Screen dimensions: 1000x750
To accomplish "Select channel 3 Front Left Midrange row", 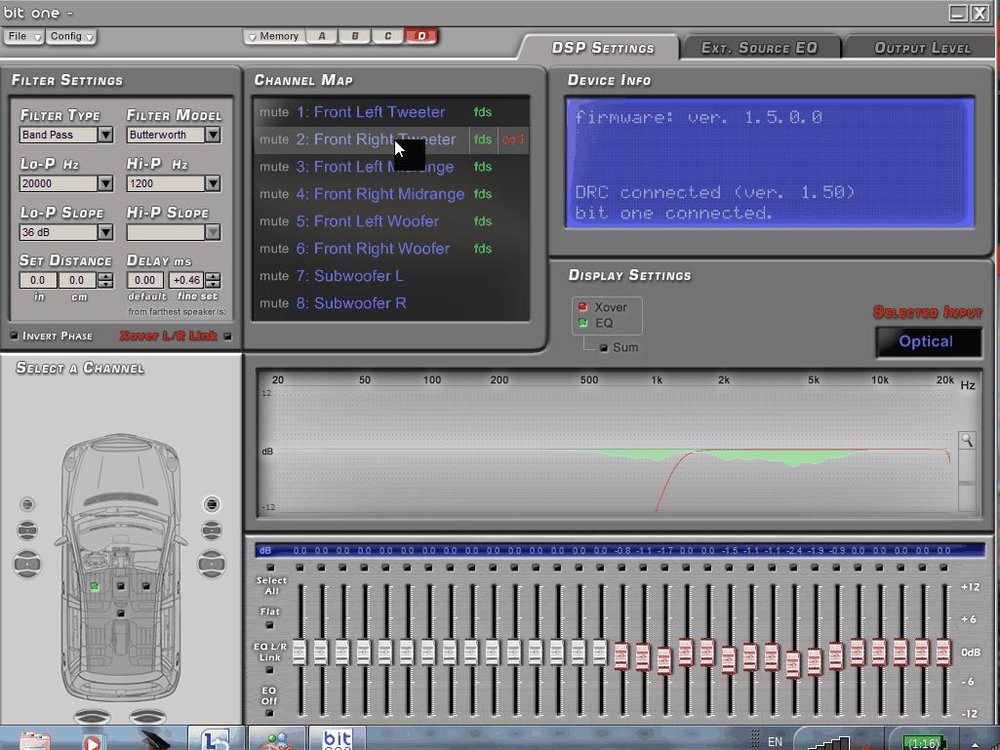I will tap(391, 167).
